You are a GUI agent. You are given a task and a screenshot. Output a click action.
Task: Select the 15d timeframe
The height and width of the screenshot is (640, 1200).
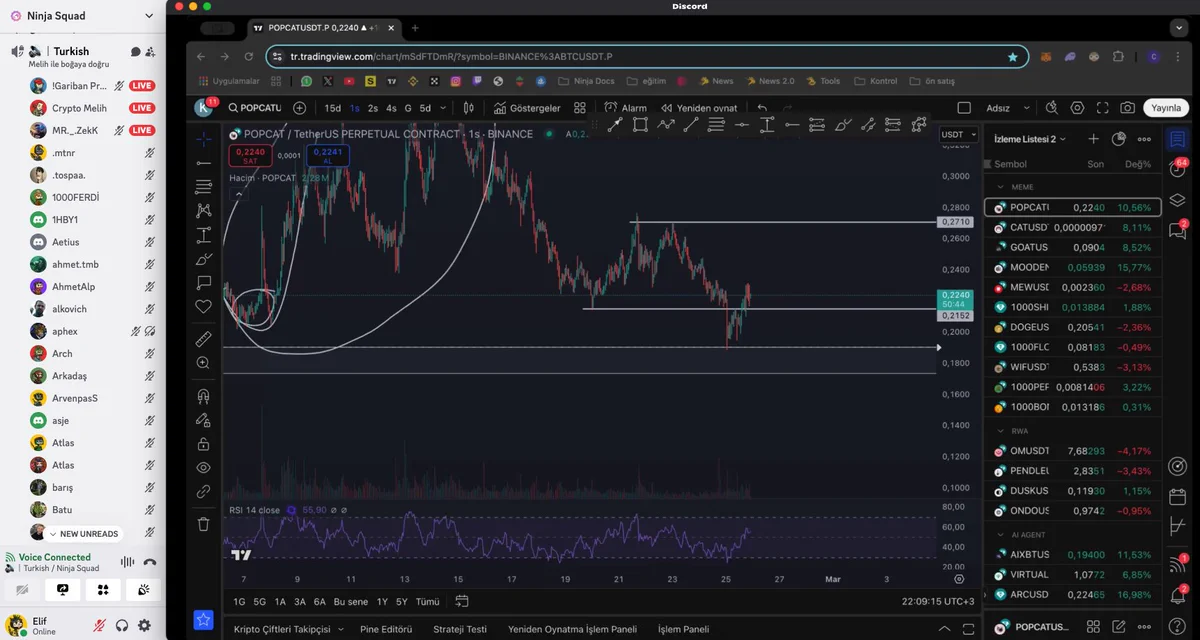pos(333,108)
